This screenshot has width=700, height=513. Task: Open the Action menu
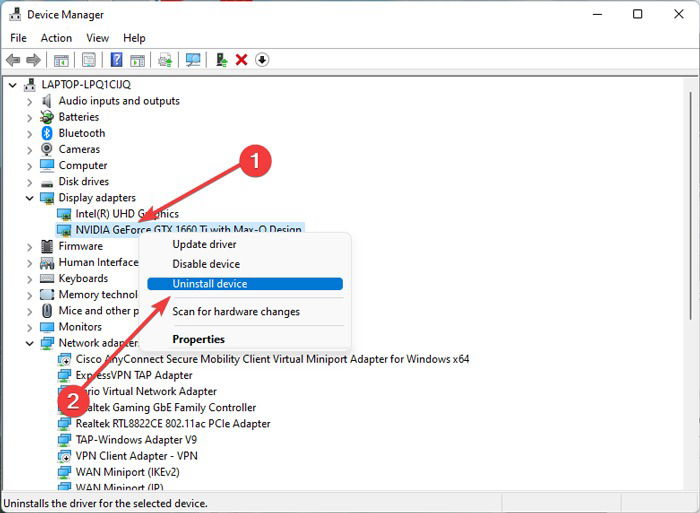click(x=56, y=38)
